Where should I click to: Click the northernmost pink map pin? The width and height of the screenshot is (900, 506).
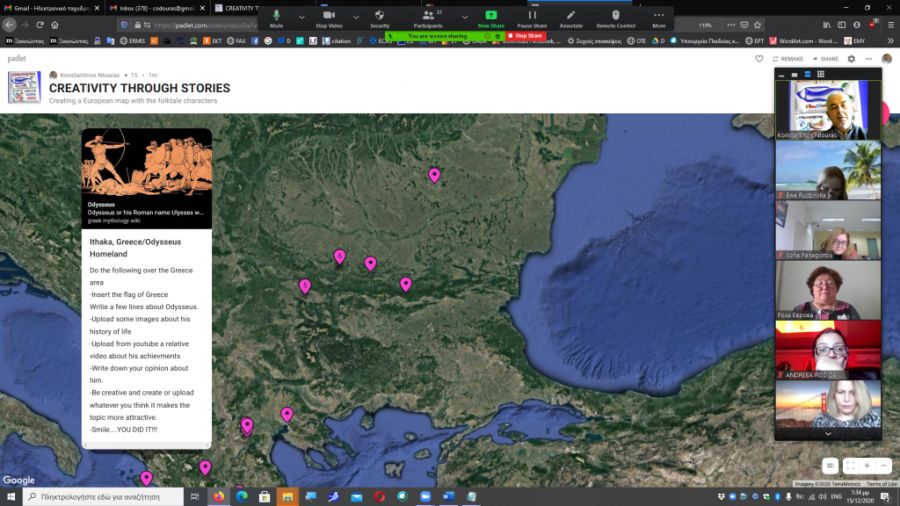(435, 174)
